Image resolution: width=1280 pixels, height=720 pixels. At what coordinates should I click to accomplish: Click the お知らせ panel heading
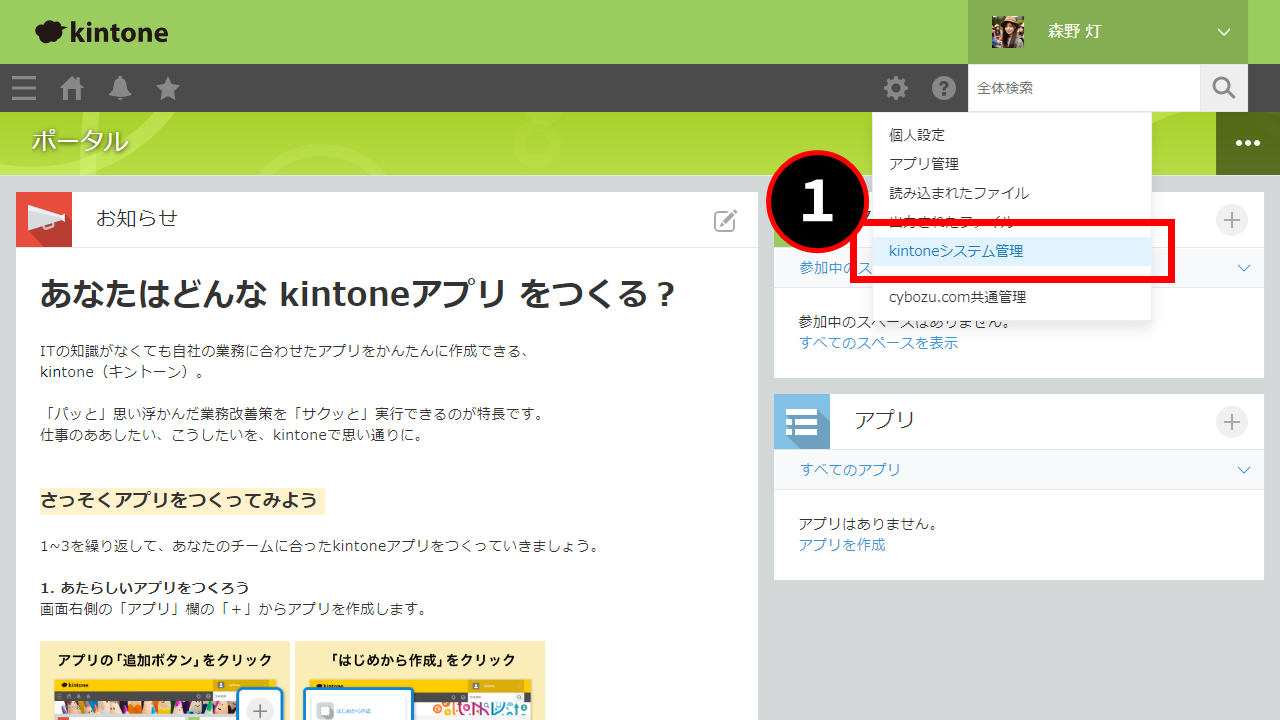coord(137,218)
